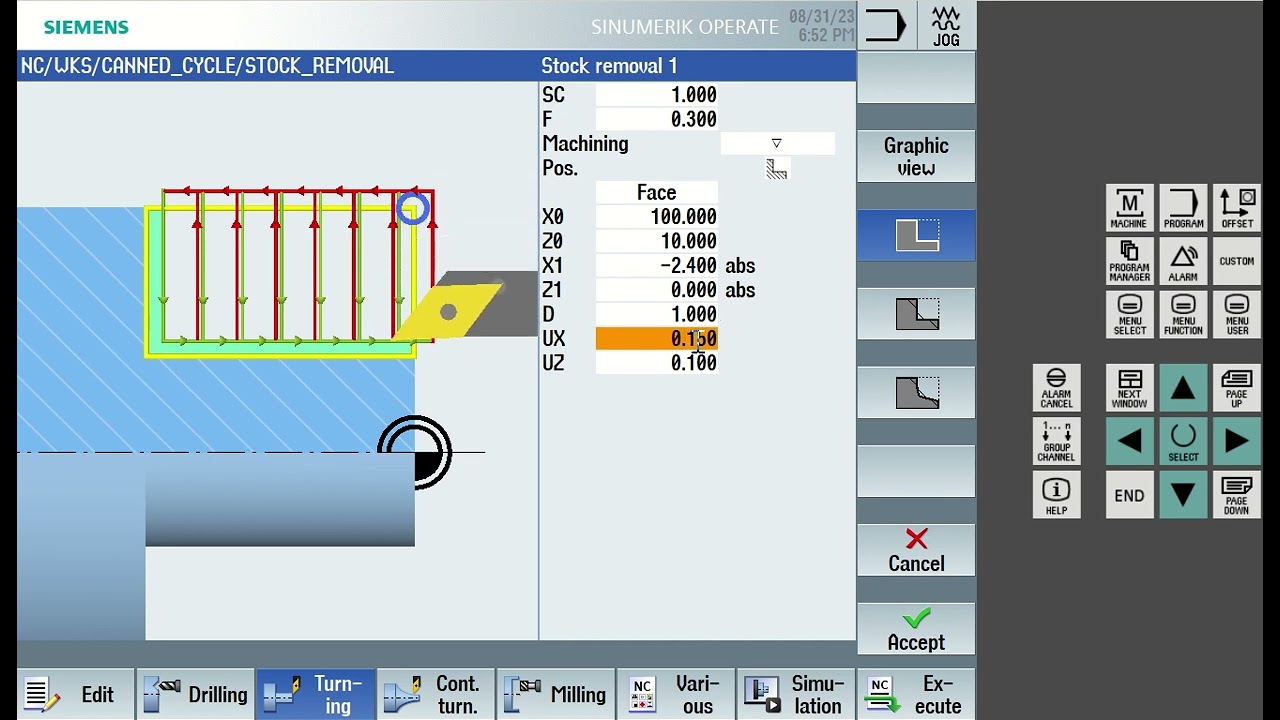The image size is (1280, 720).
Task: Open the Various softkey
Action: 676,694
